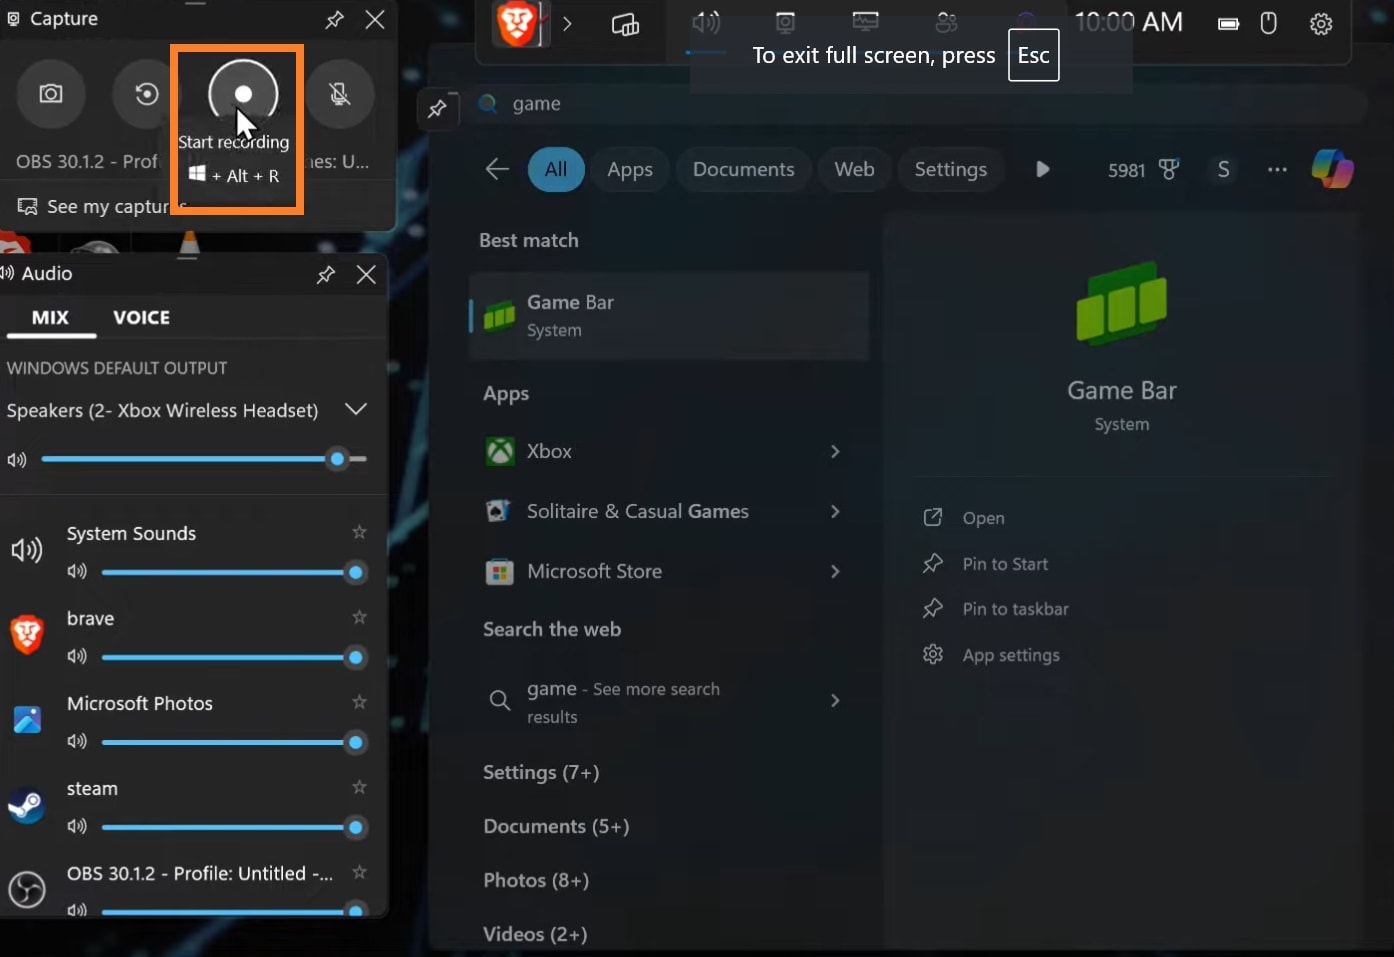This screenshot has width=1394, height=957.
Task: Open the three-dot more options menu
Action: click(x=1277, y=170)
